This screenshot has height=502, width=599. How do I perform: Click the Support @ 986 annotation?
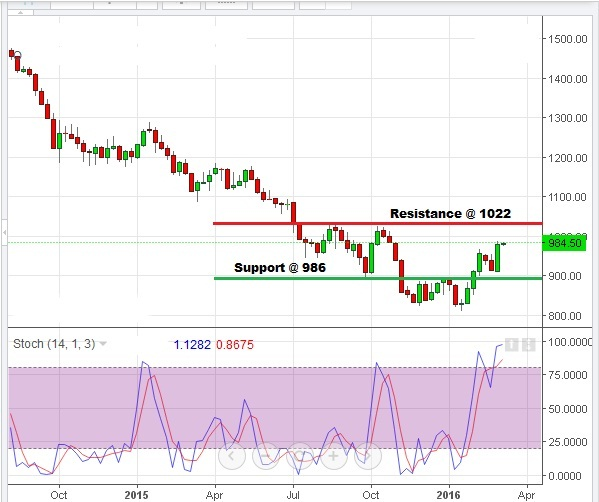(x=280, y=267)
